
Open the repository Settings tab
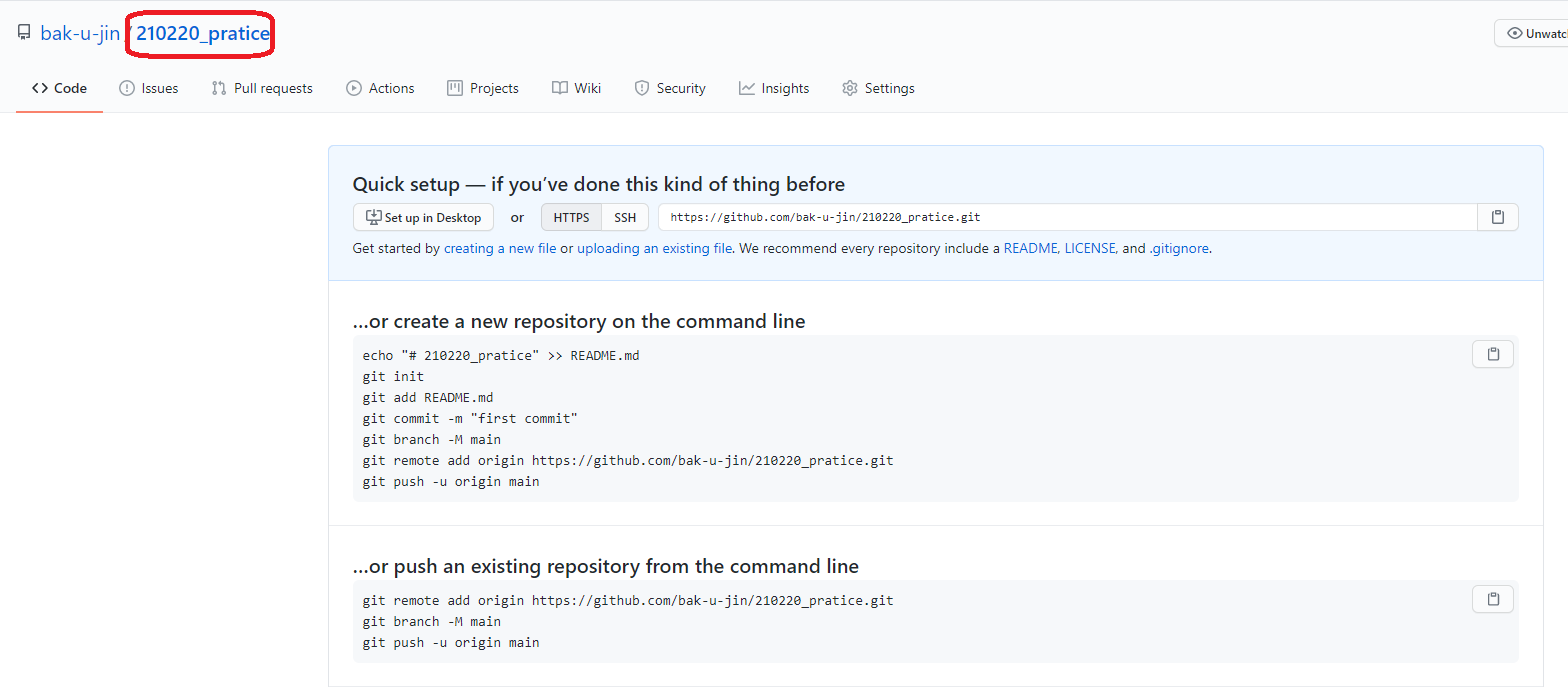pos(878,88)
